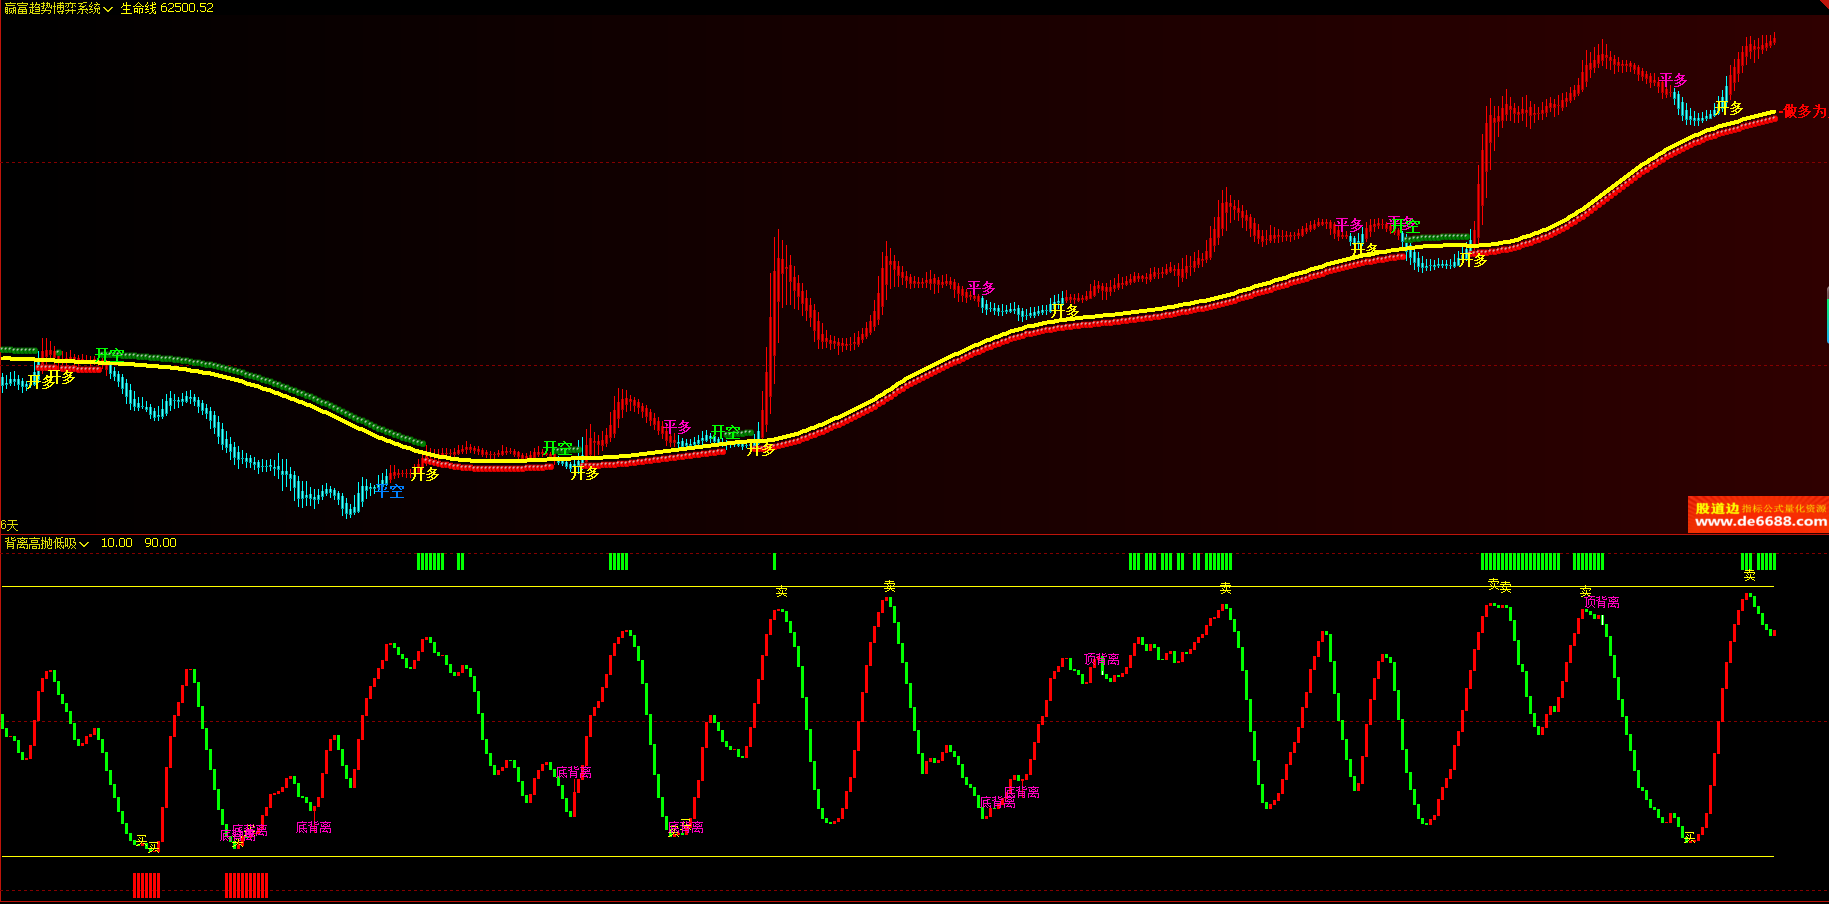
Task: Select the 顶背离 marker near the rightmost peak
Action: click(x=1602, y=602)
